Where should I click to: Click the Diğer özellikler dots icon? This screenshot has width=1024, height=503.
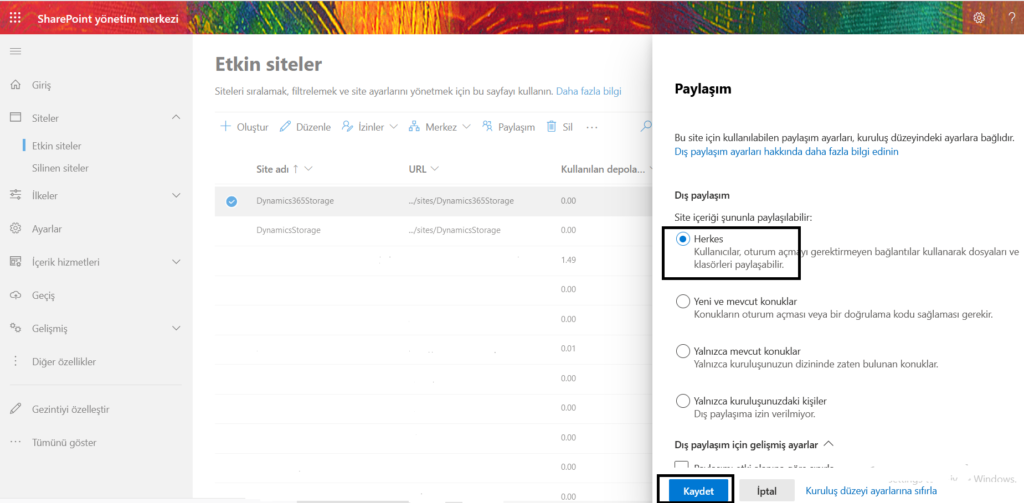coord(16,361)
